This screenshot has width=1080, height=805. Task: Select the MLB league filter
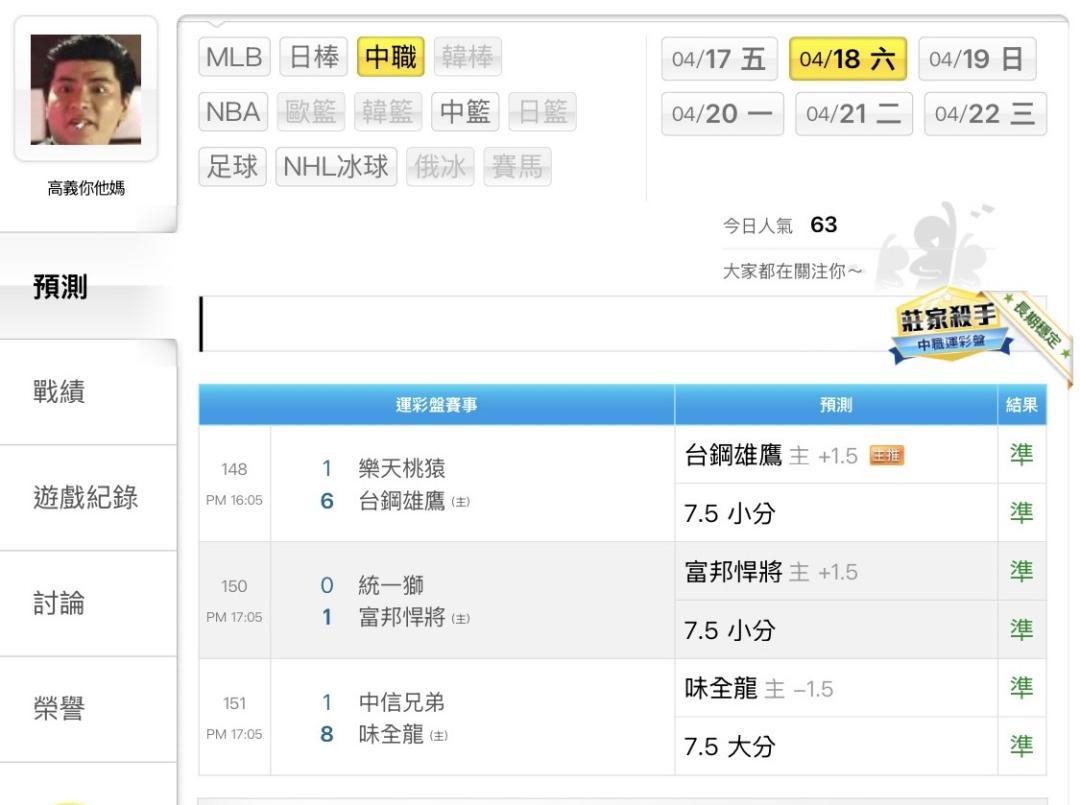click(x=234, y=58)
